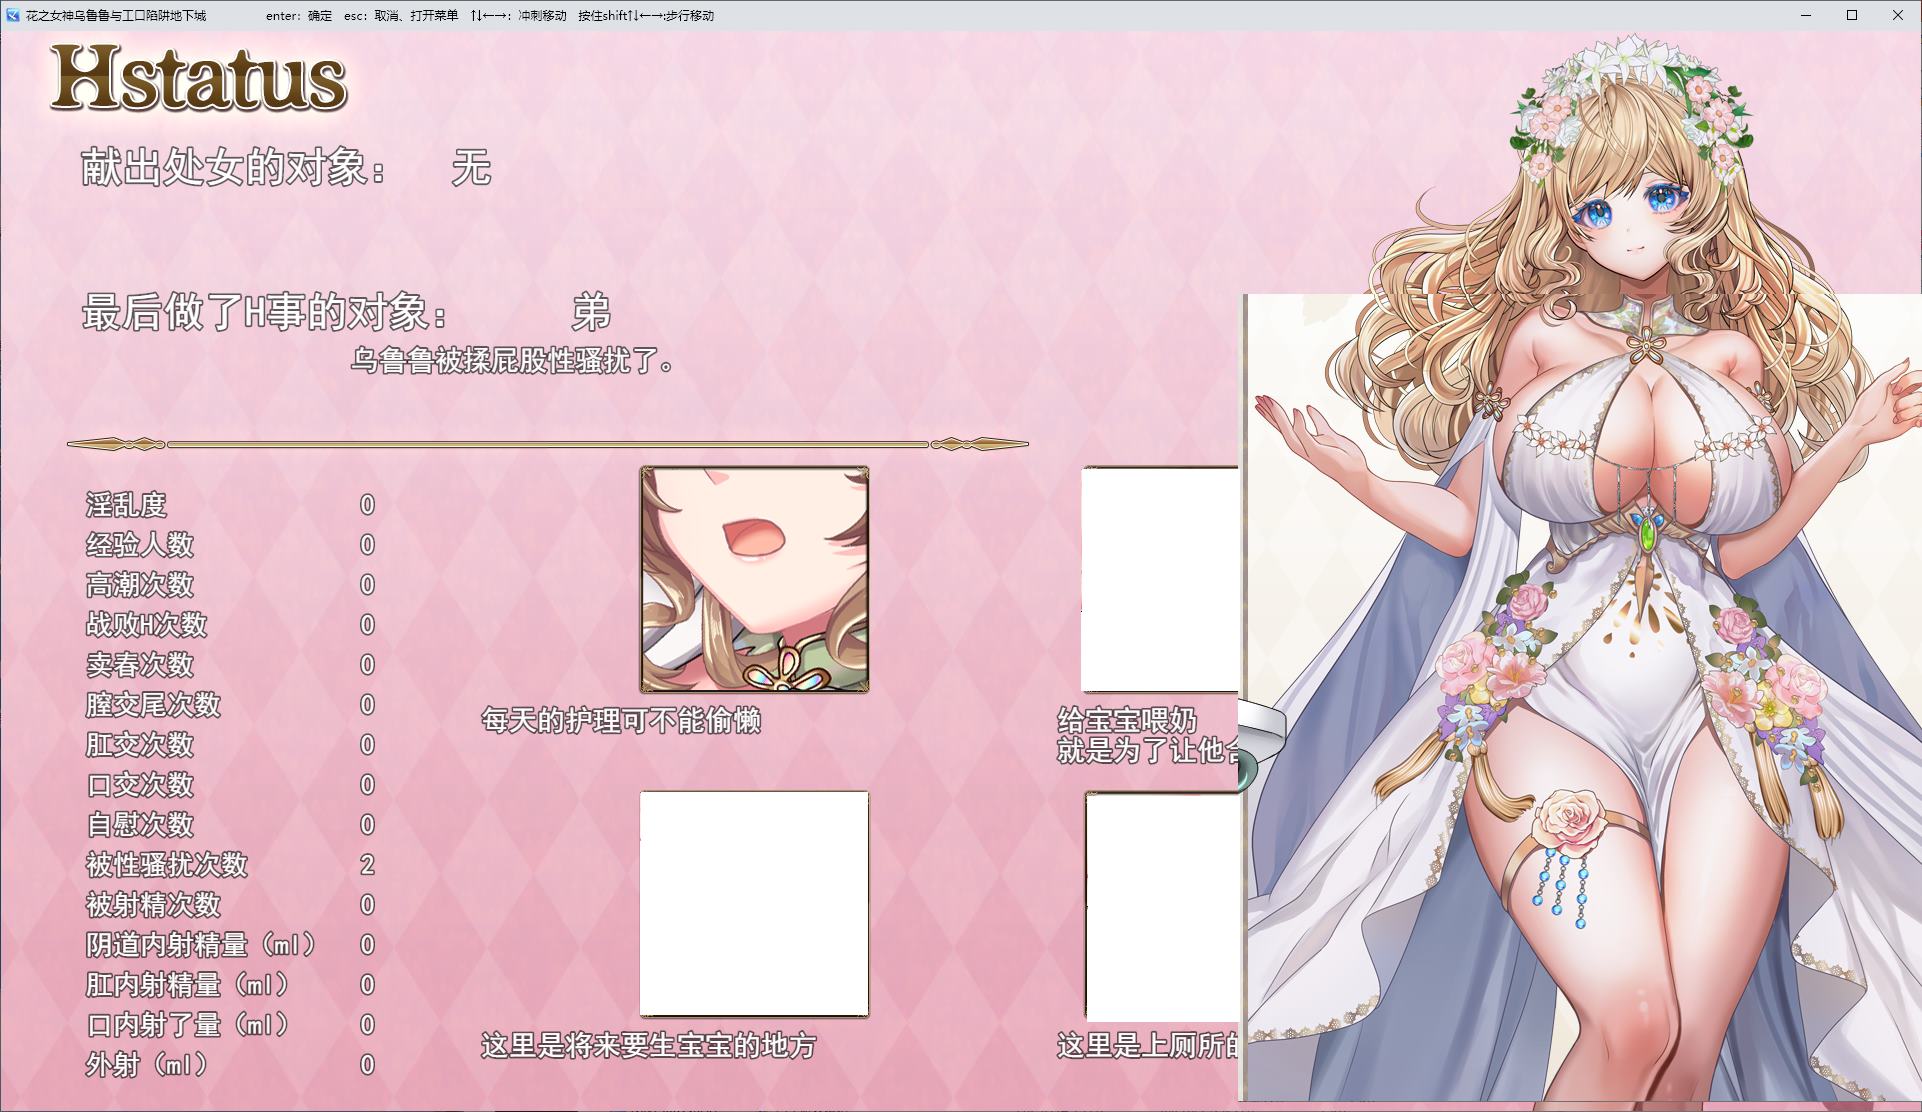1922x1112 pixels.
Task: Click the mouth close-up portrait thumbnail
Action: (x=754, y=580)
